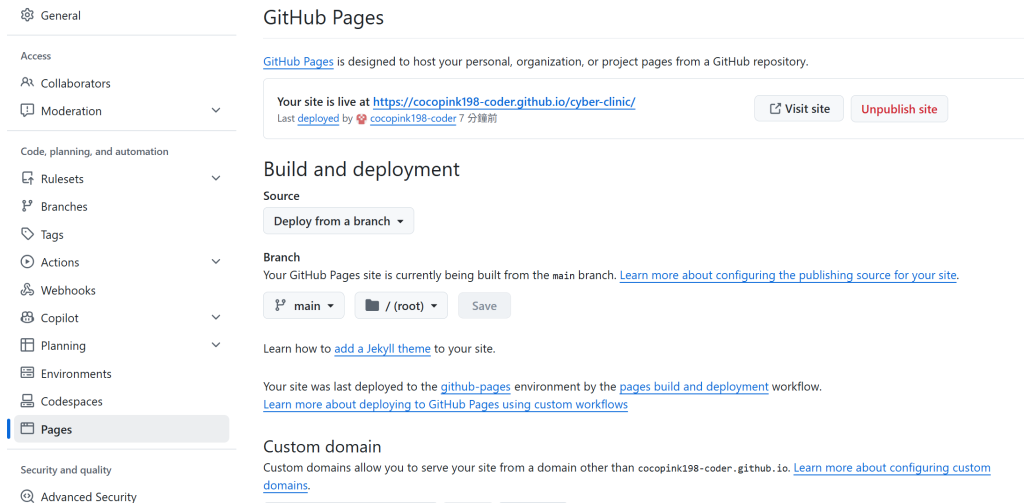1024x503 pixels.
Task: Open Learn more about configuring custom domains
Action: [891, 468]
